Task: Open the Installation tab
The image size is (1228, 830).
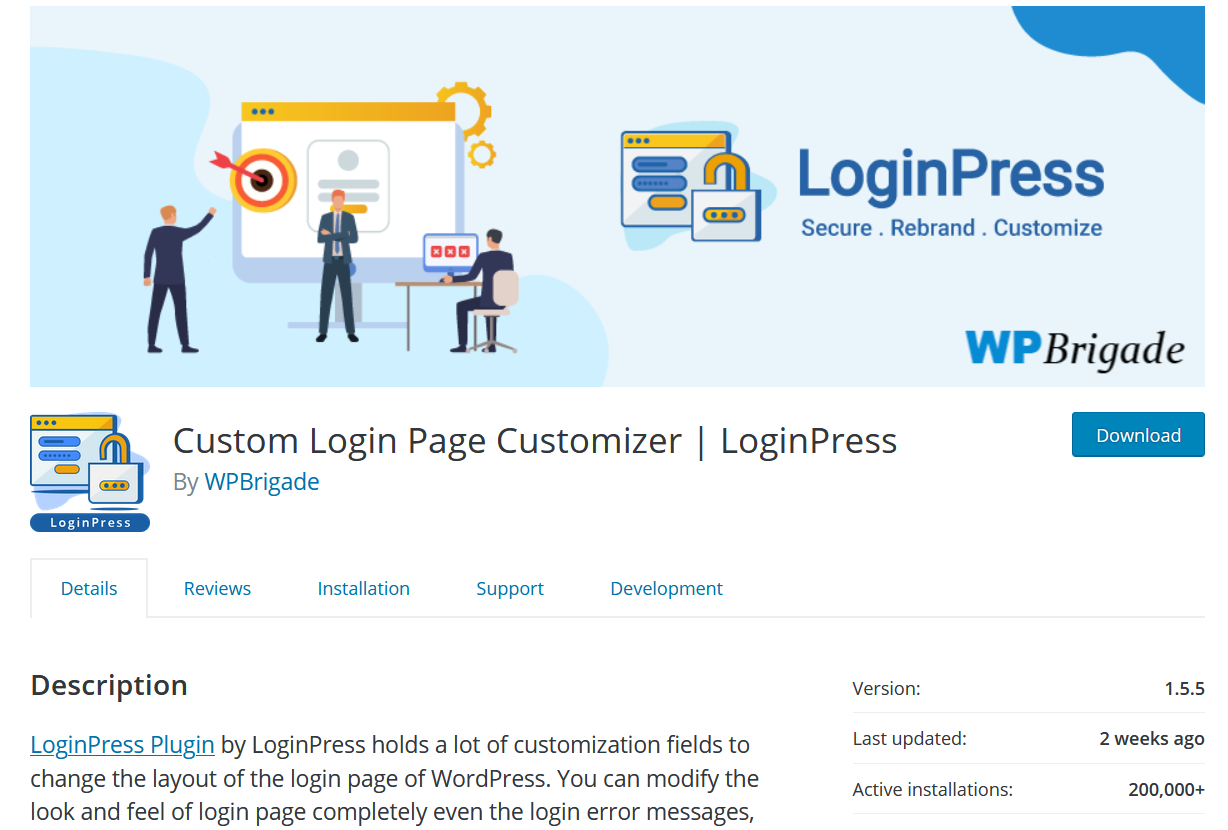Action: [x=364, y=588]
